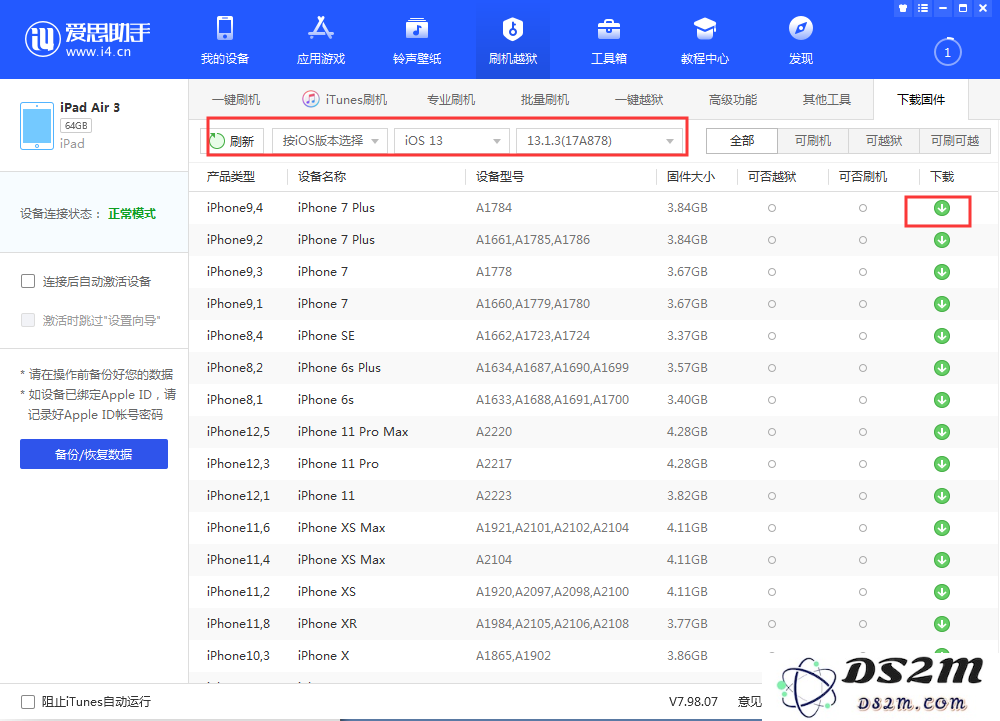Viewport: 1000px width, 721px height.
Task: Click flashable indicator for iPhone9,4 row
Action: pyautogui.click(x=863, y=208)
